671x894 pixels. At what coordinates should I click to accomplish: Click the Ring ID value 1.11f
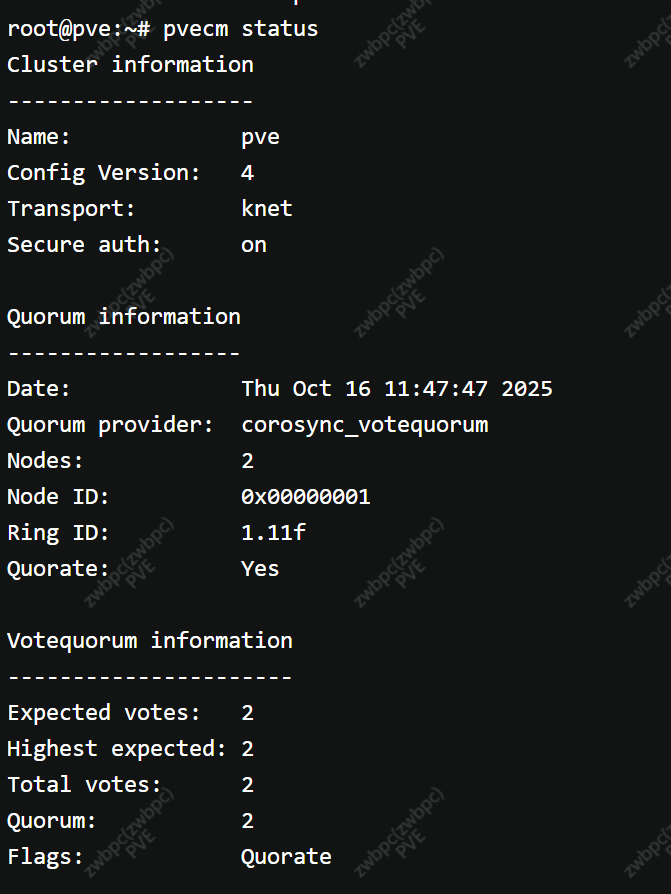click(x=273, y=532)
